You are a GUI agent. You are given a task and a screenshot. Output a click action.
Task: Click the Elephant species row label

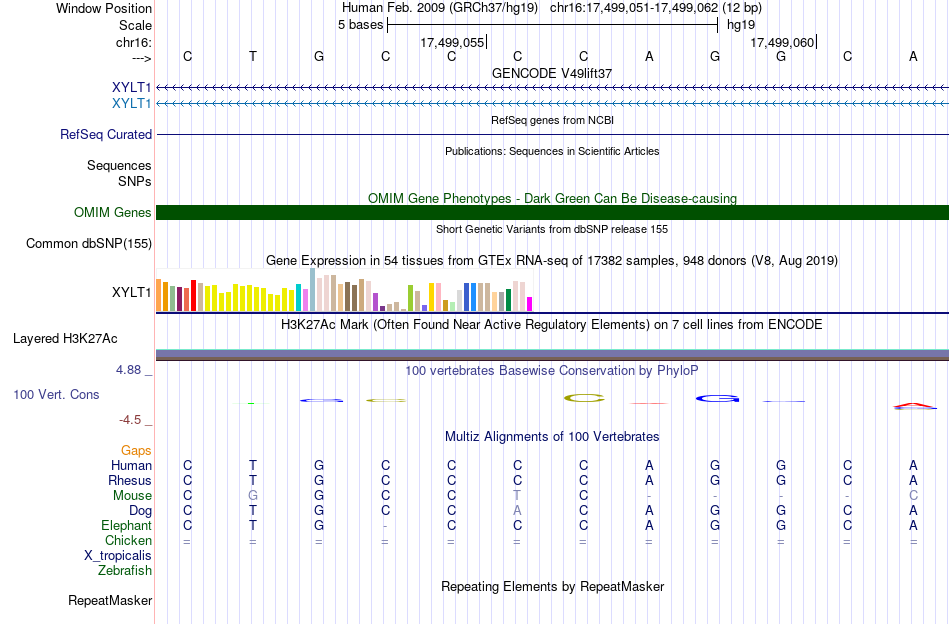(x=127, y=525)
